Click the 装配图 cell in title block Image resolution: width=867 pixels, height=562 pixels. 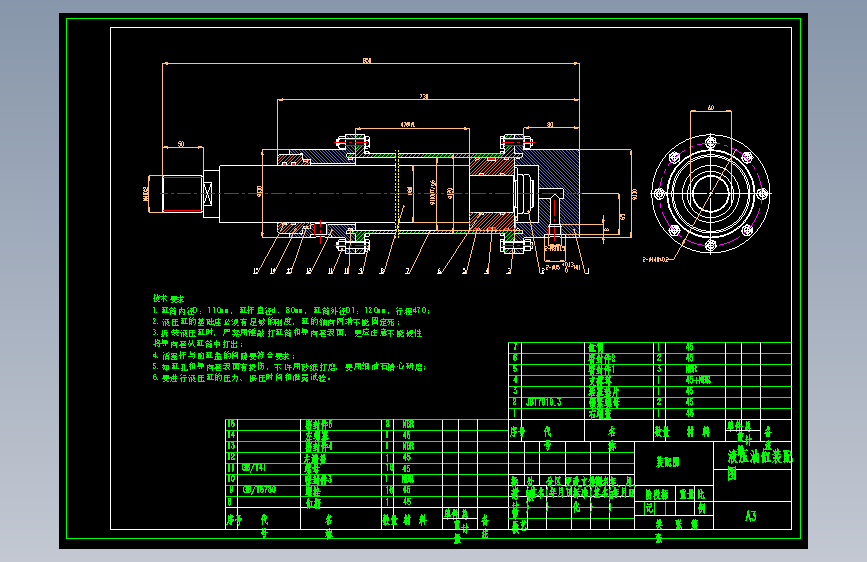667,462
